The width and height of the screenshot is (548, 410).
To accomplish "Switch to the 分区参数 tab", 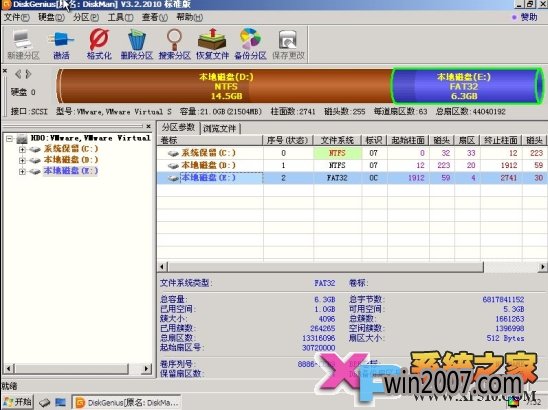I will click(x=178, y=128).
